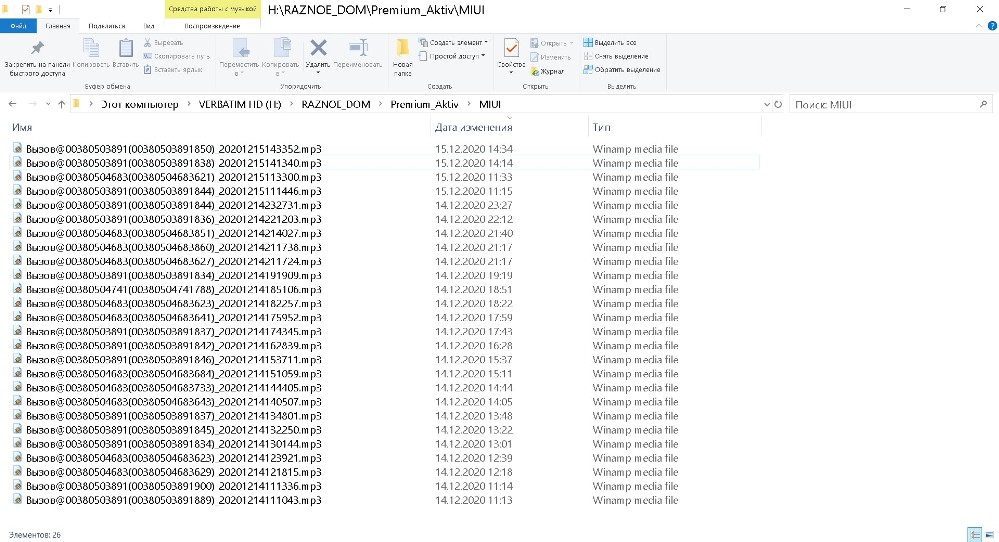
Task: Switch to large thumbnails view at bottom right
Action: coord(988,534)
